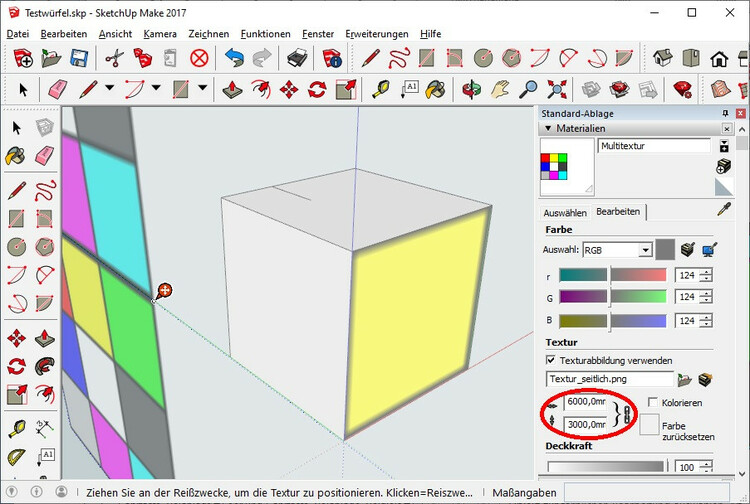Activate the Move tool in left toolbar

(x=17, y=338)
